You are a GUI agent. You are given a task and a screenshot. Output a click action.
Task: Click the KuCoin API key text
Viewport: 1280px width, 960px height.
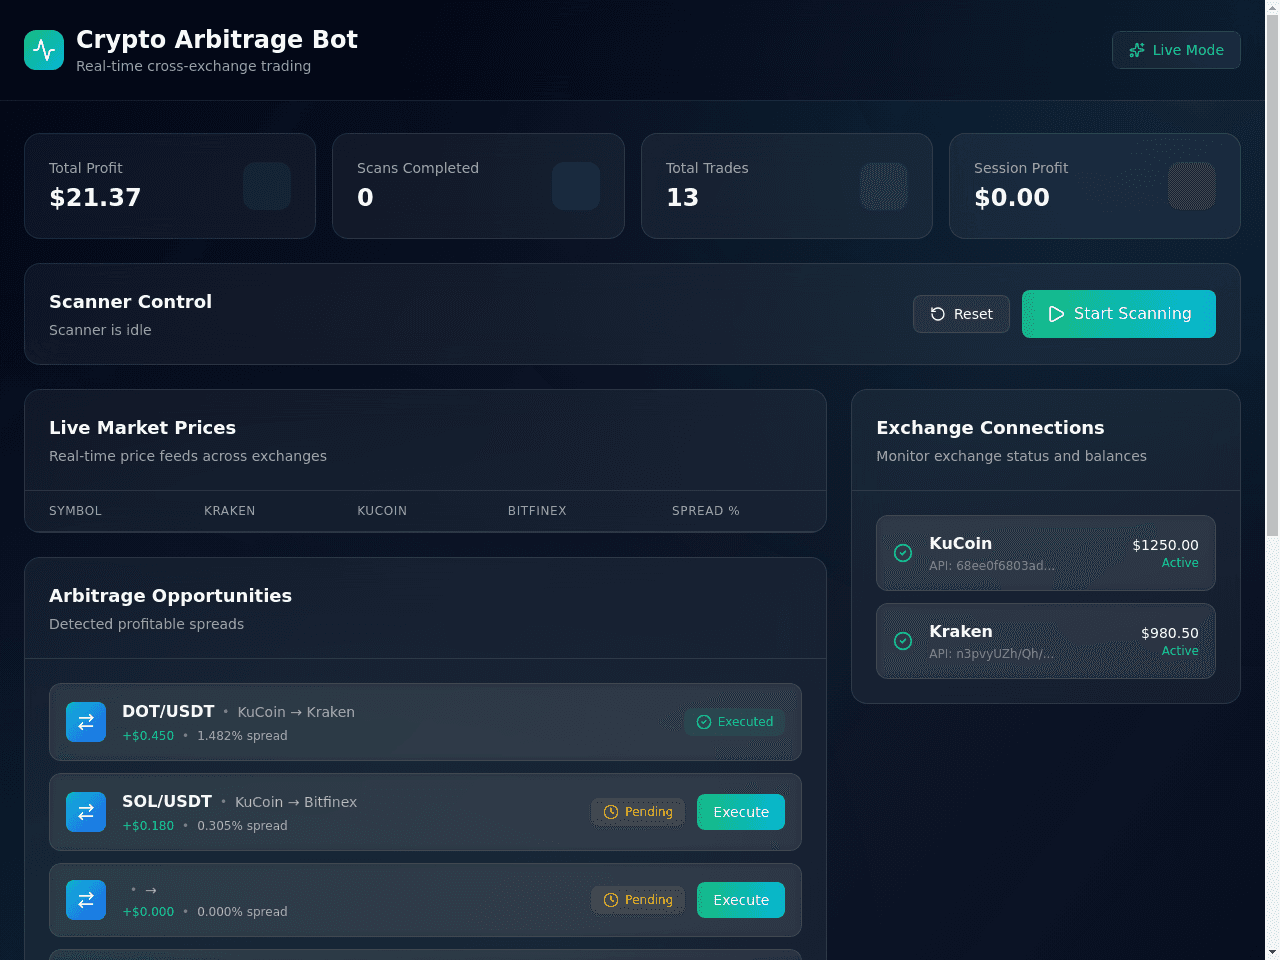click(992, 566)
